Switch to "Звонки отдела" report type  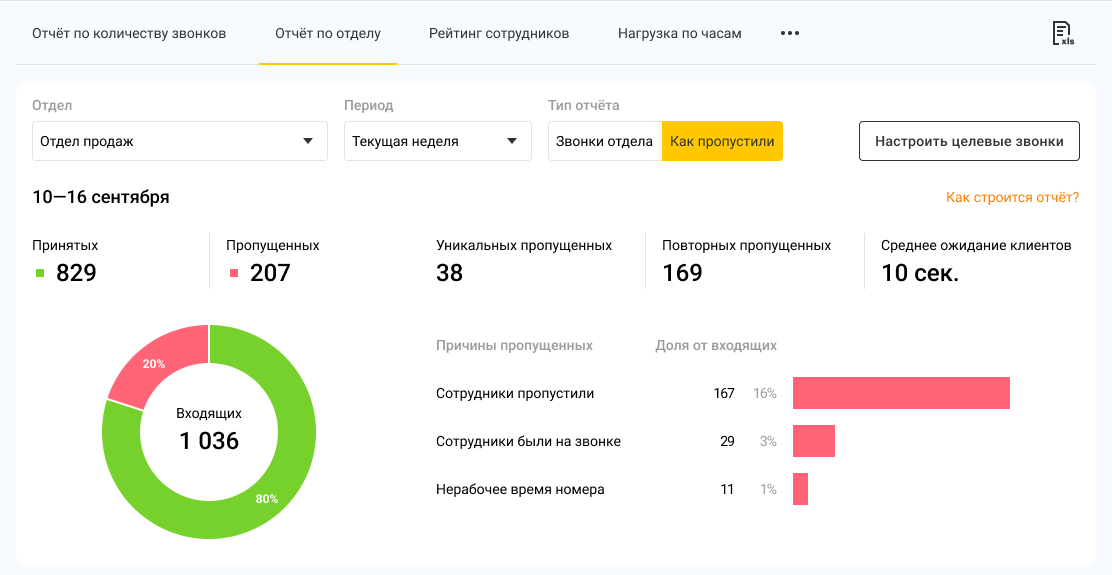tap(604, 141)
